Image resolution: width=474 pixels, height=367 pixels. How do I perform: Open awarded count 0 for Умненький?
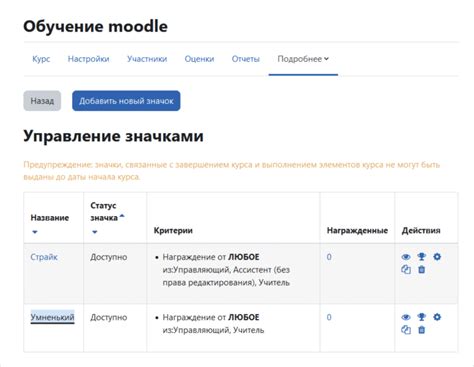[329, 317]
